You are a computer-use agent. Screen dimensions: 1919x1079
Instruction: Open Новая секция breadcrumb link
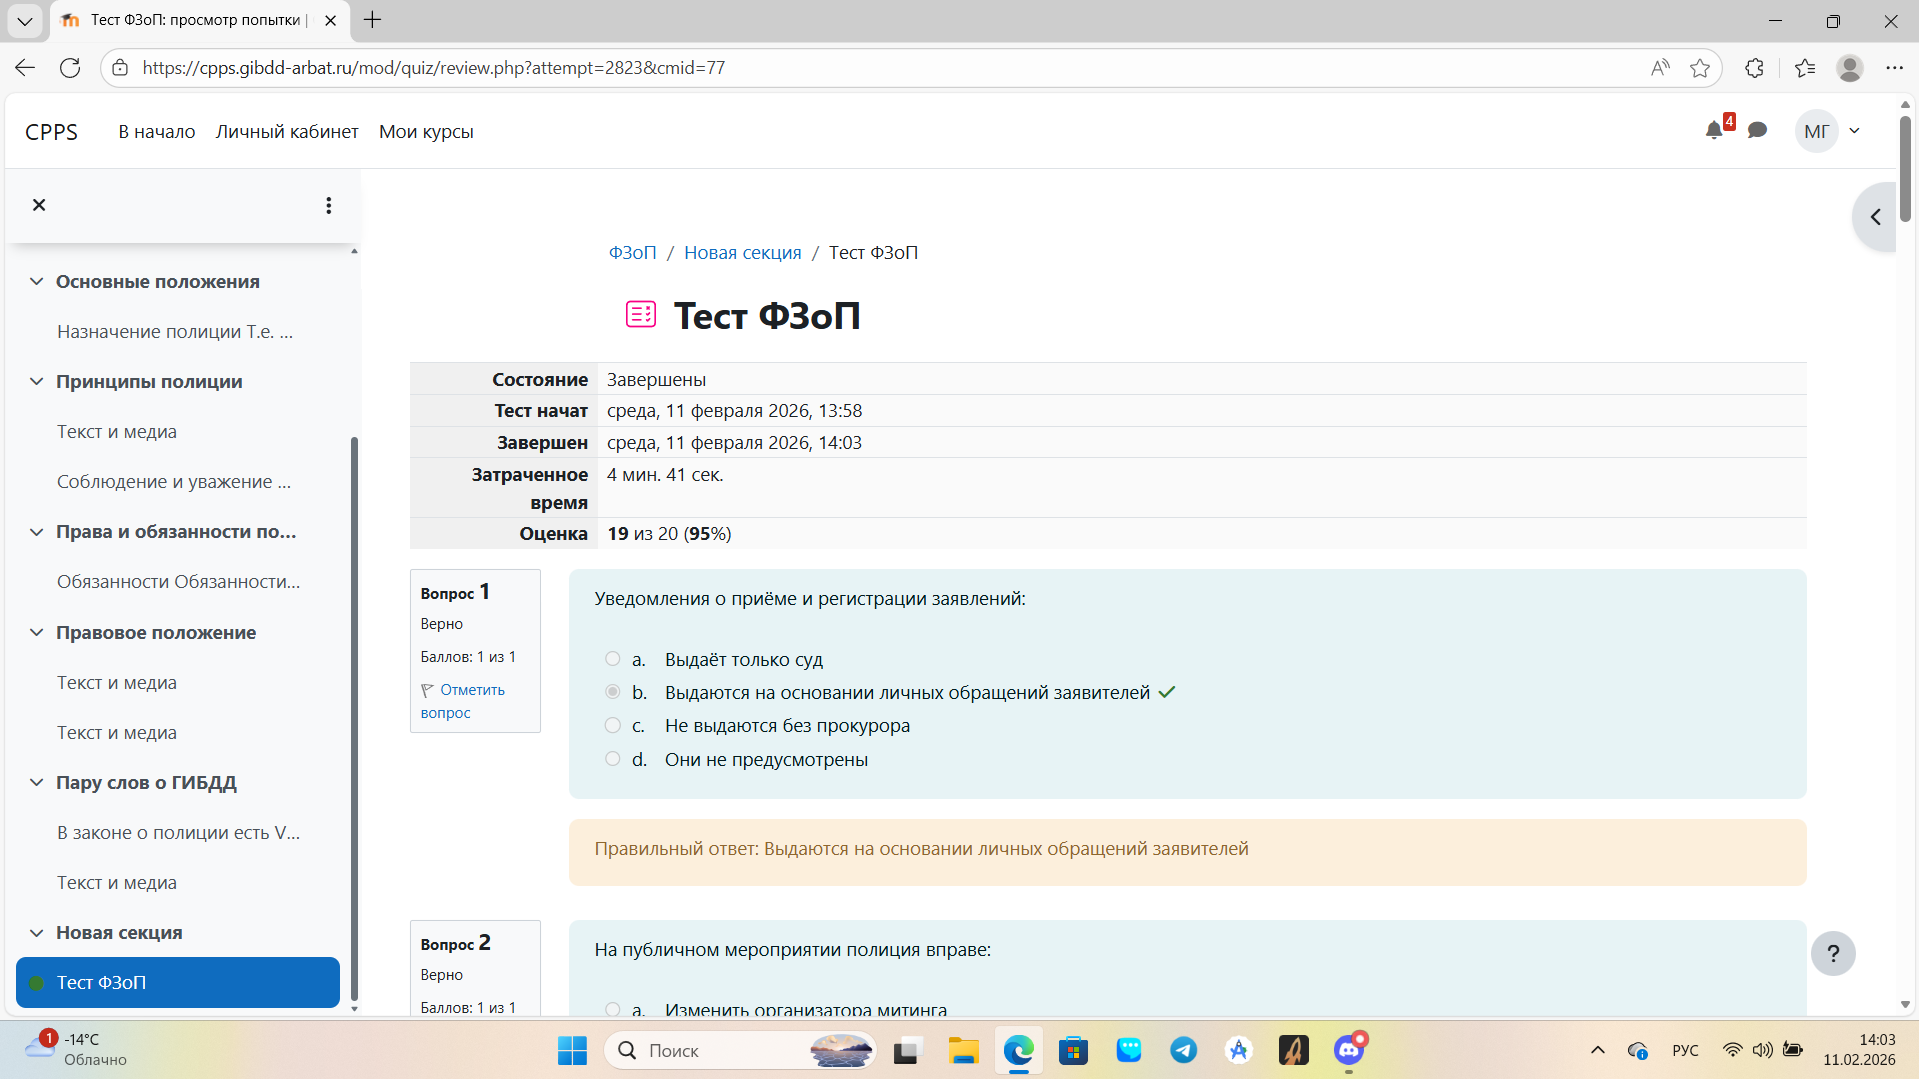[743, 253]
